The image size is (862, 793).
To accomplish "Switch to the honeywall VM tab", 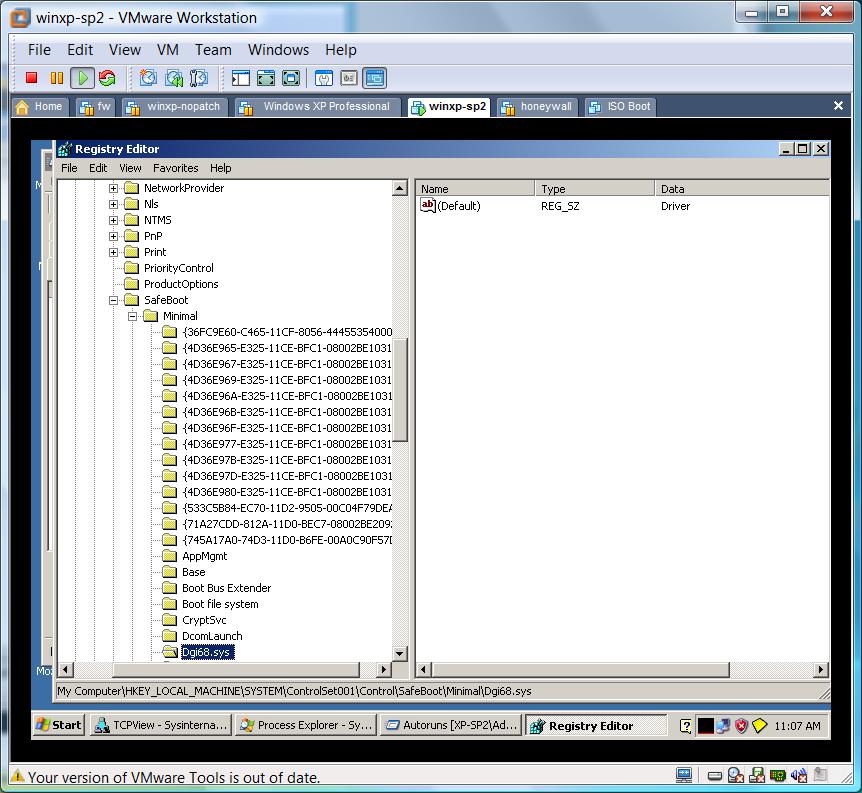I will (x=538, y=107).
